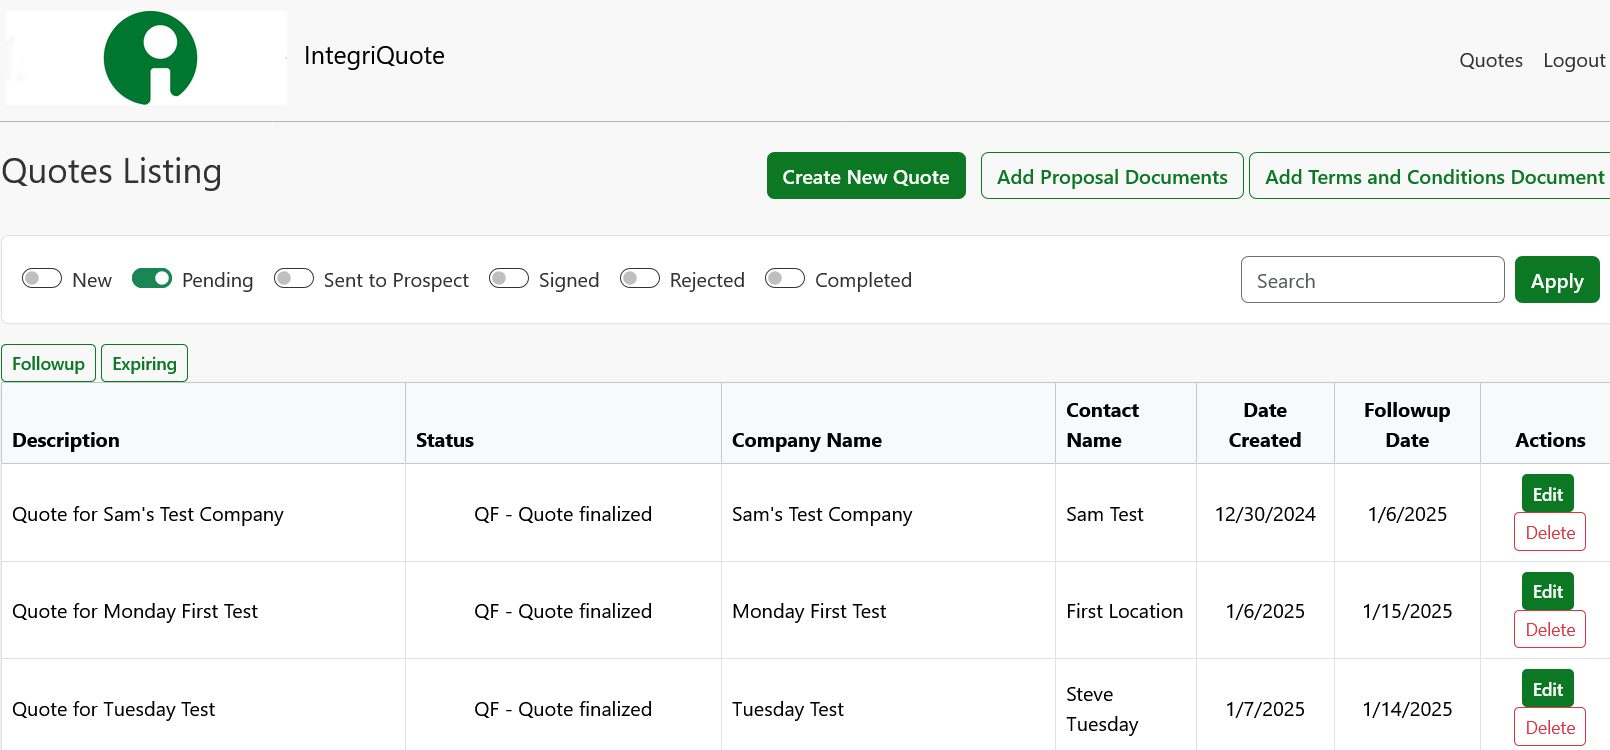Open Add Proposal Documents
This screenshot has height=750, width=1610.
1111,177
